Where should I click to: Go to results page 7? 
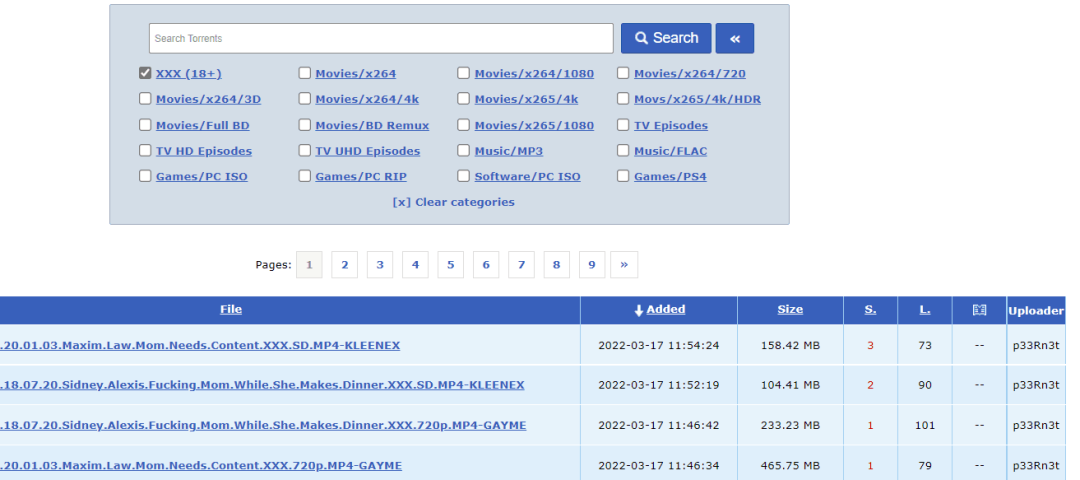coord(521,264)
